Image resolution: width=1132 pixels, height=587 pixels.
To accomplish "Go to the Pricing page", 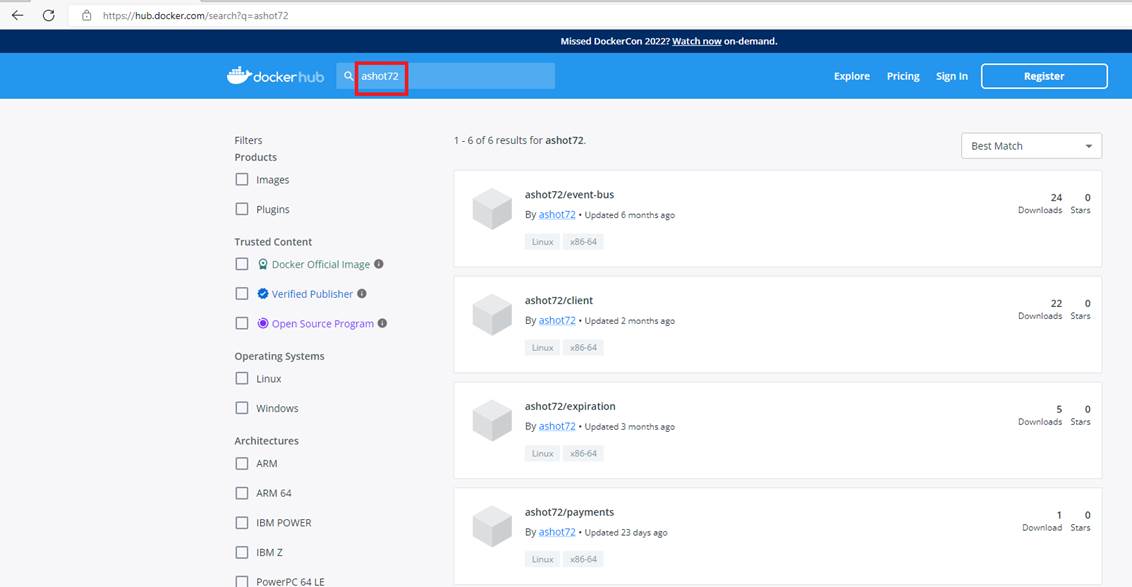I will (902, 76).
